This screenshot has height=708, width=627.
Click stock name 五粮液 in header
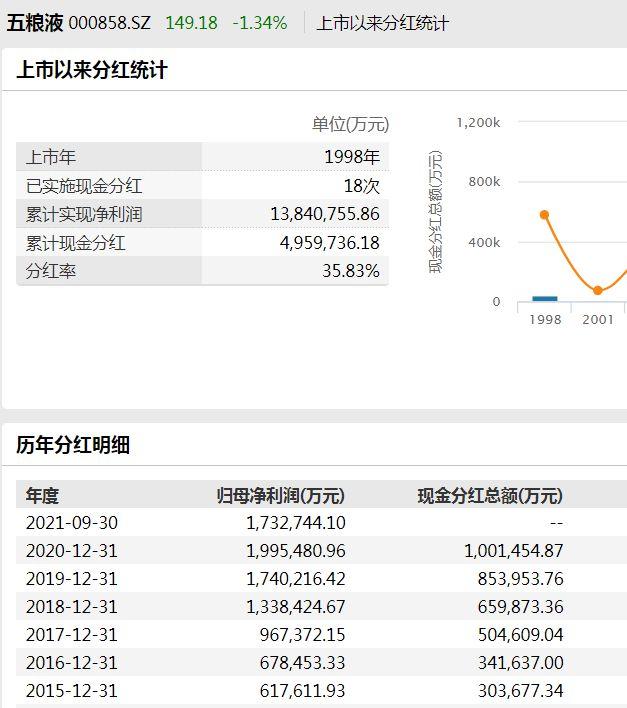pyautogui.click(x=35, y=23)
